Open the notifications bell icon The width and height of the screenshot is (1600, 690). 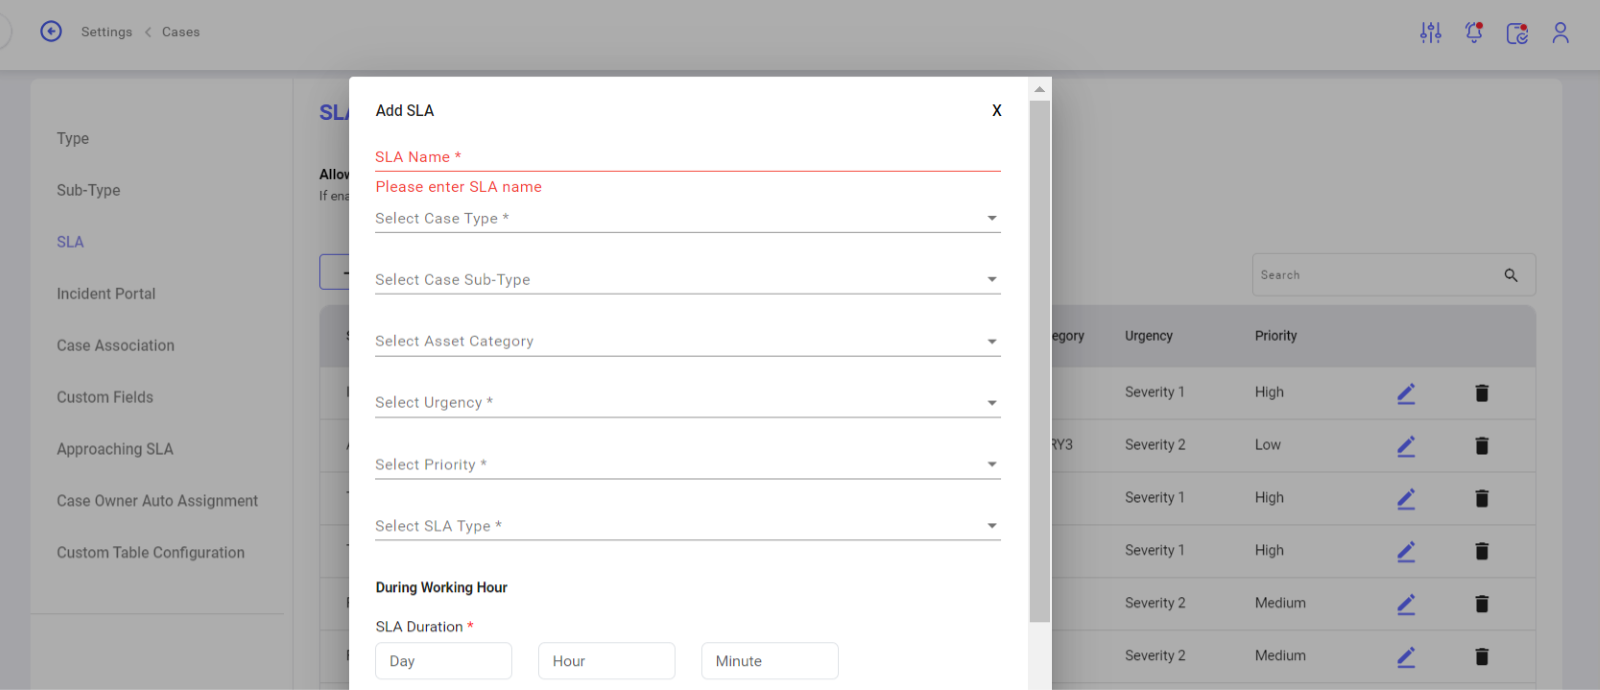pyautogui.click(x=1474, y=33)
